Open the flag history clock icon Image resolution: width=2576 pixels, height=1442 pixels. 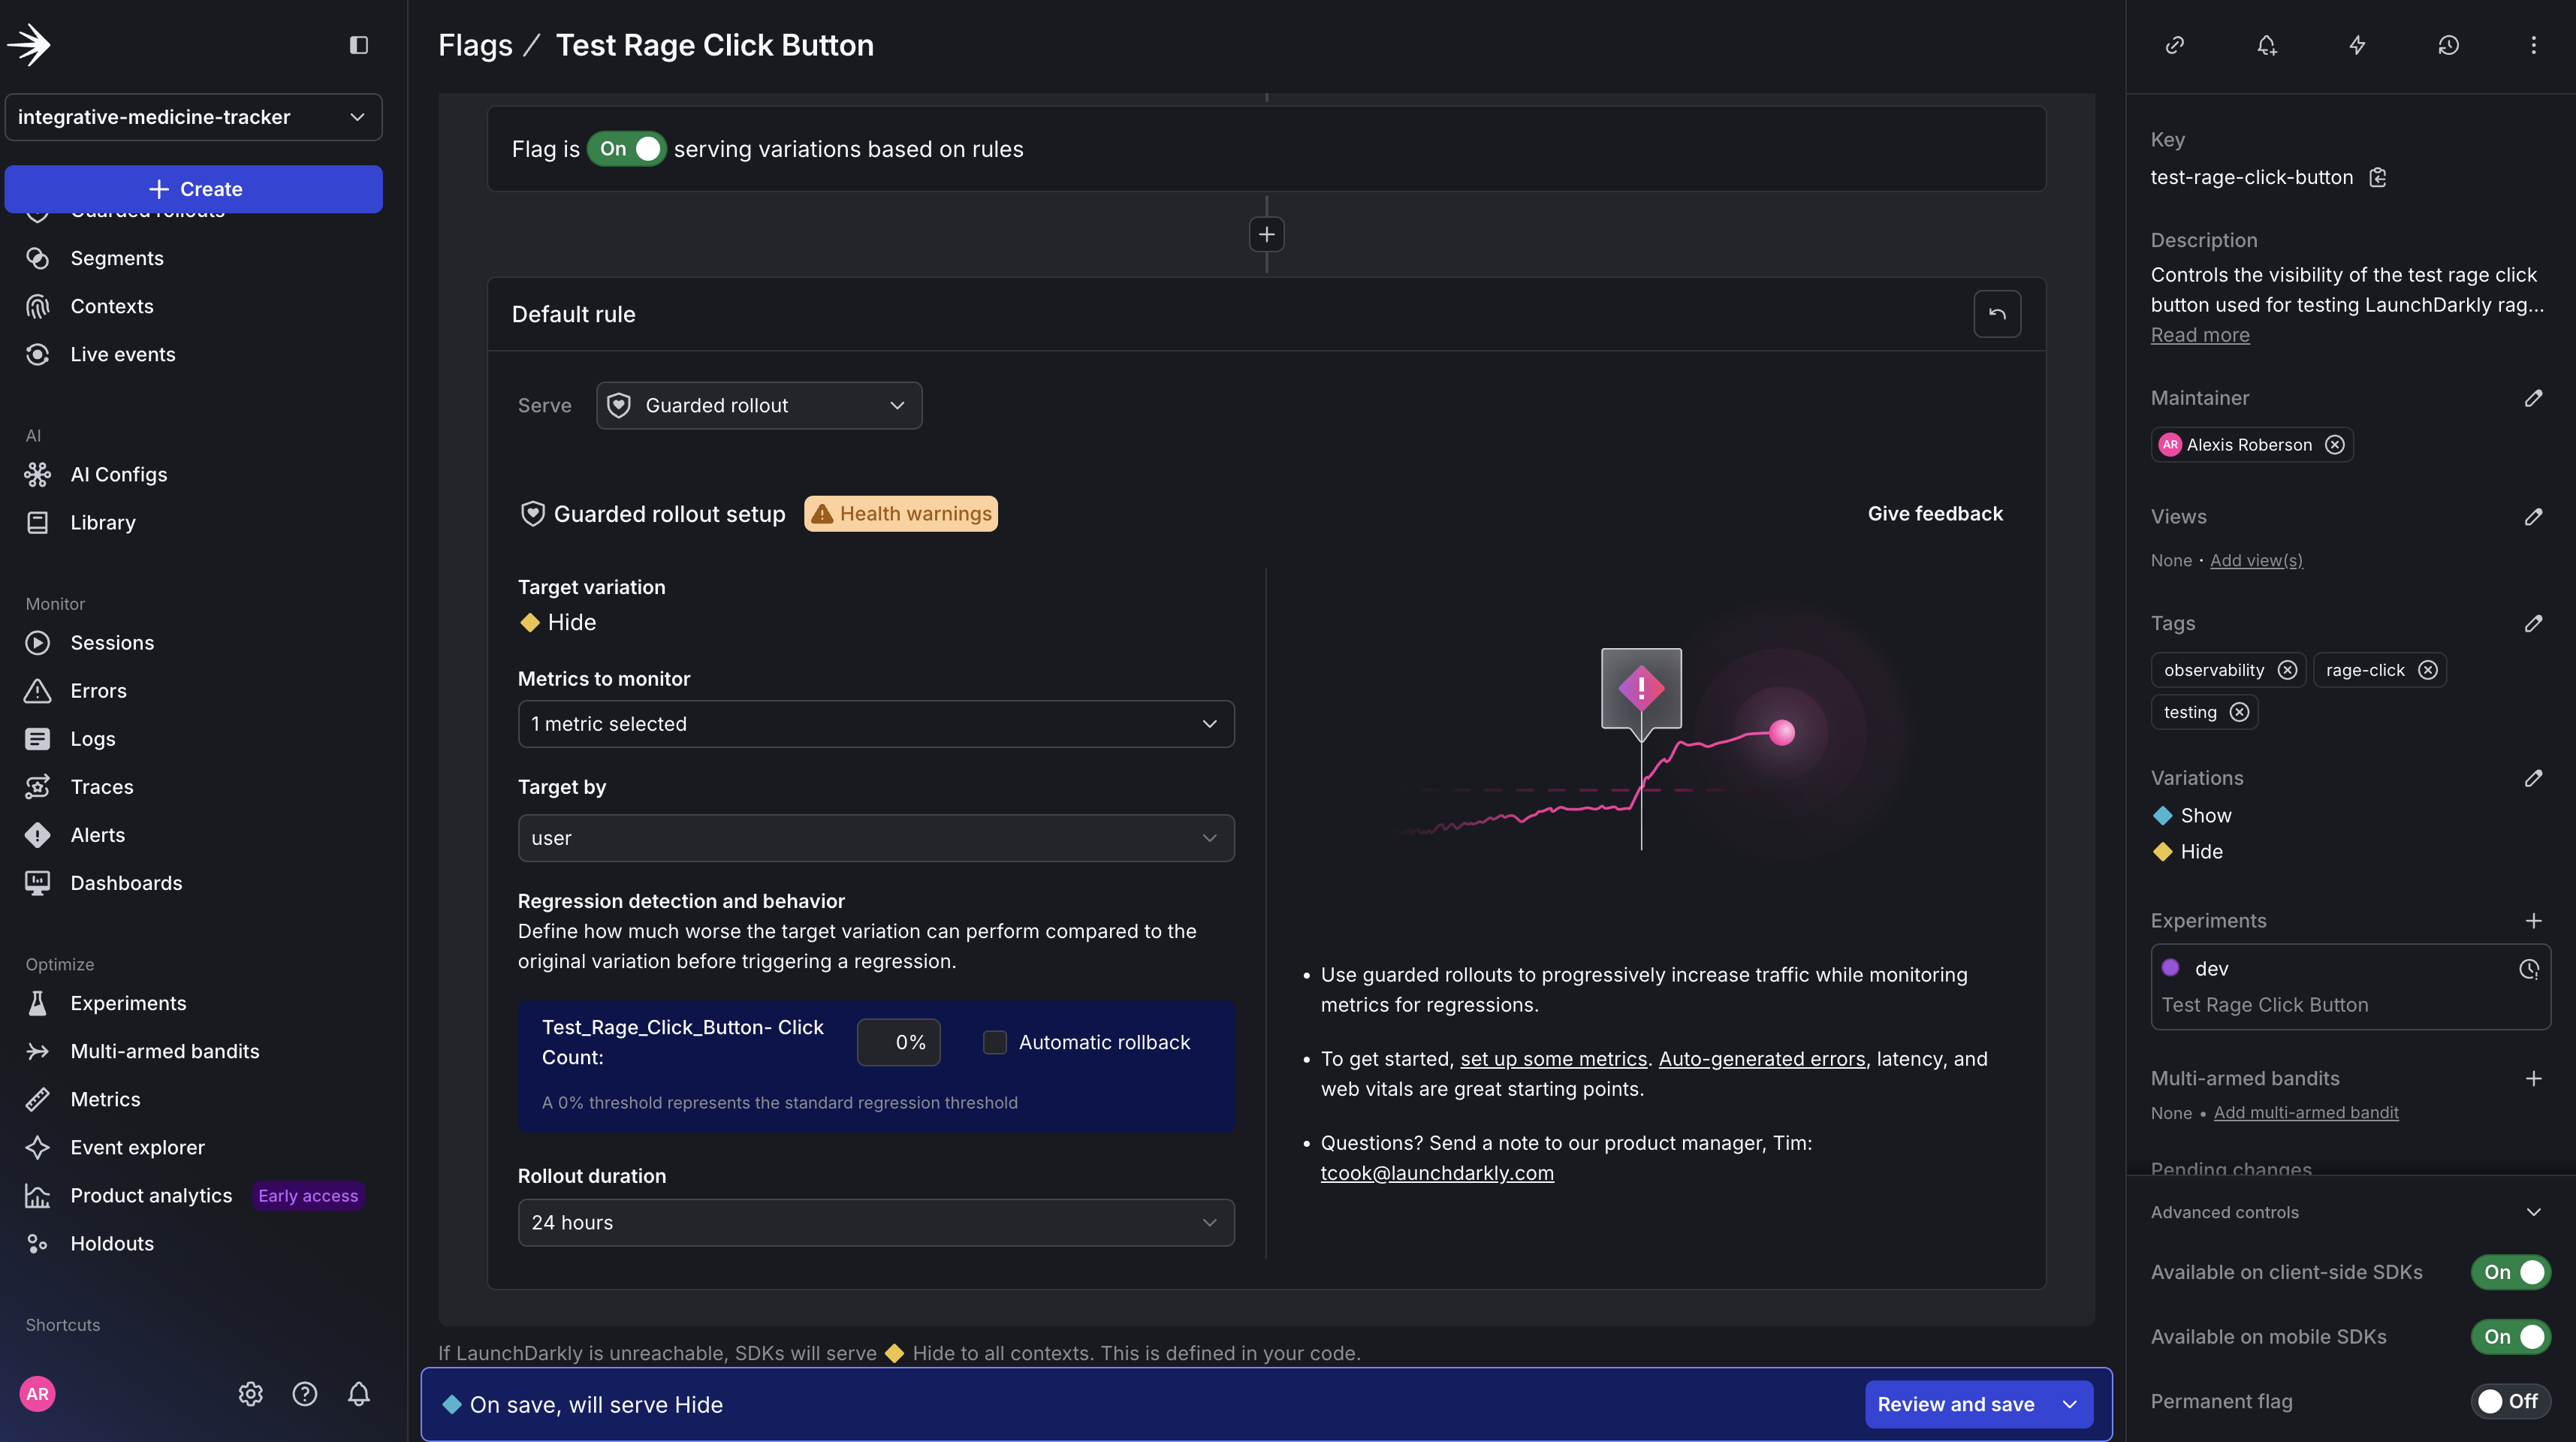tap(2447, 45)
